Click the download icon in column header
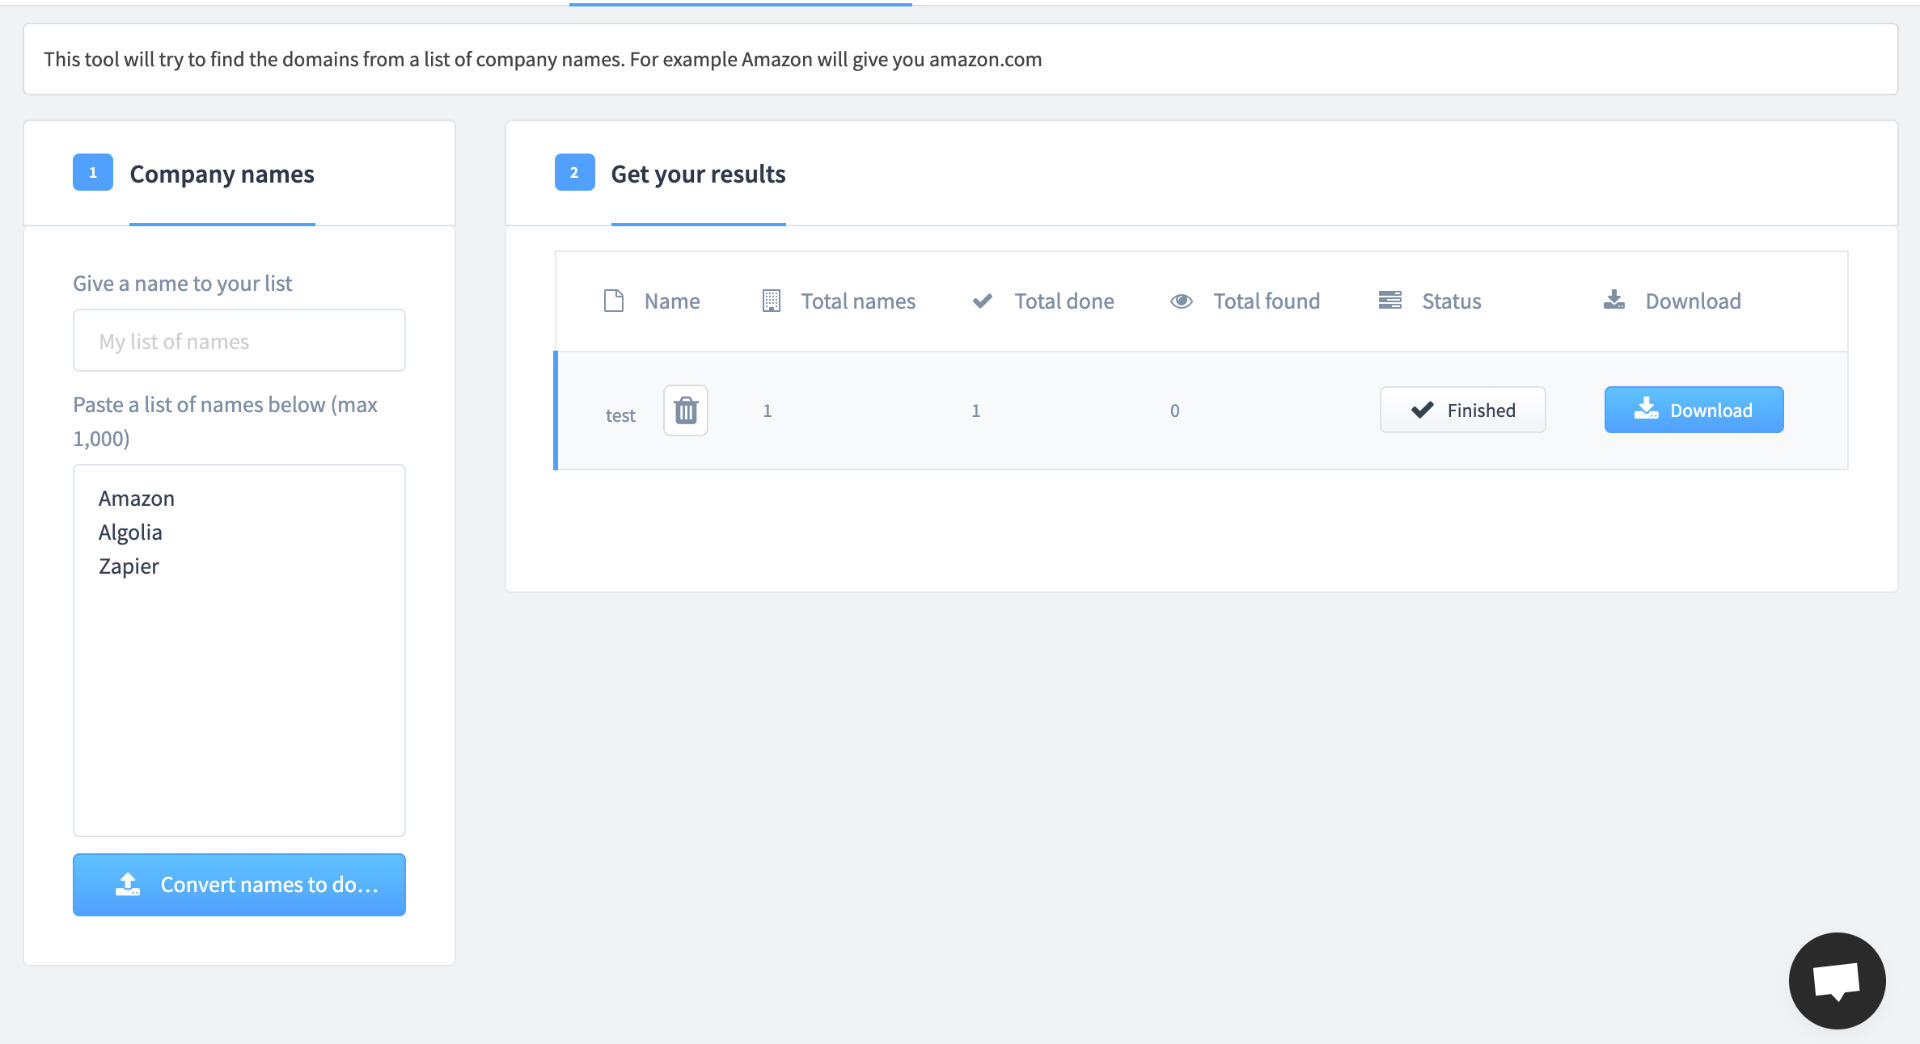This screenshot has width=1920, height=1044. click(1614, 300)
